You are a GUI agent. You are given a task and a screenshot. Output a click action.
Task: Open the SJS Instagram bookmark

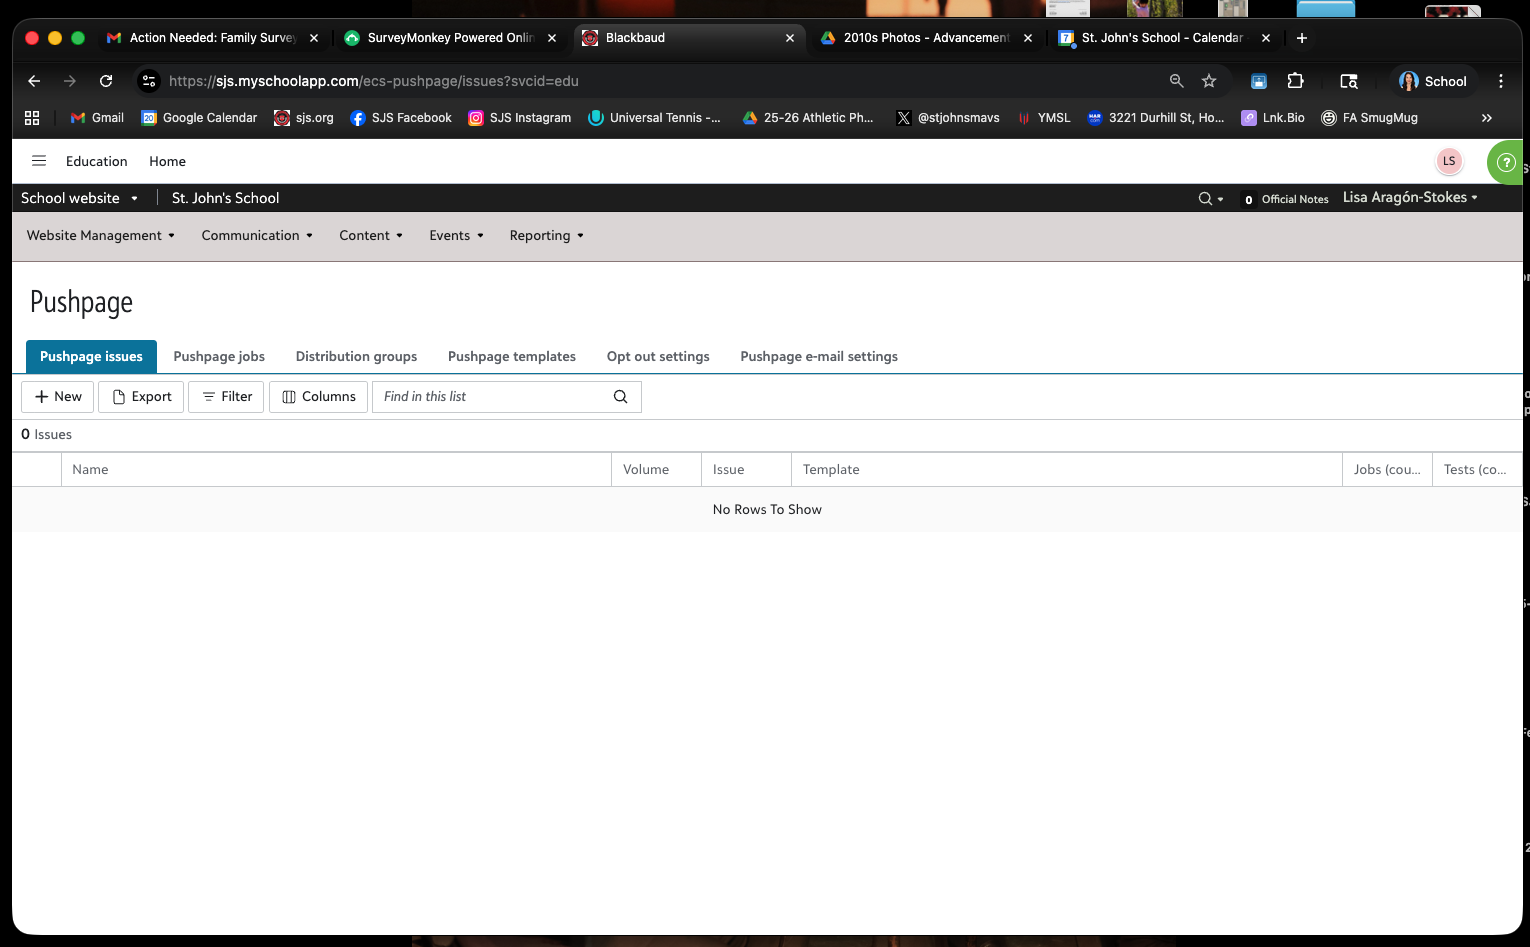520,118
